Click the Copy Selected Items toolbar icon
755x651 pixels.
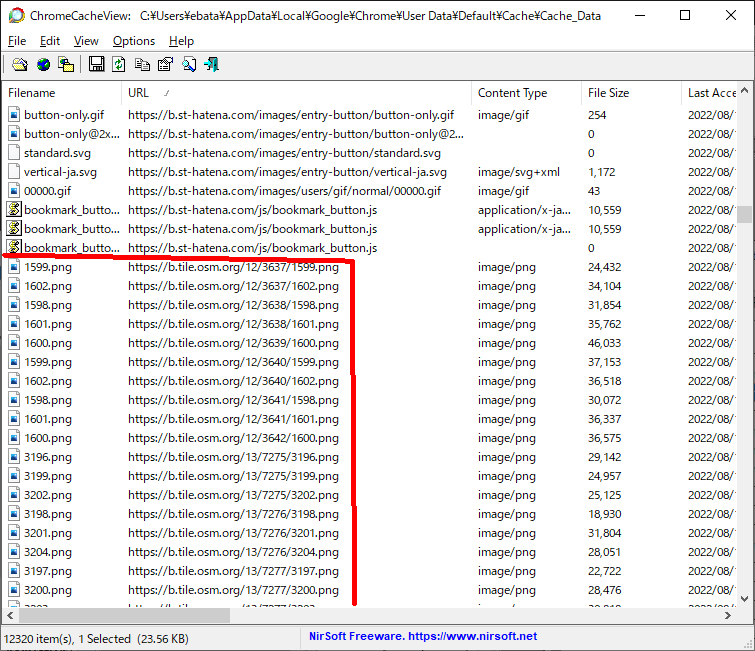(x=142, y=65)
